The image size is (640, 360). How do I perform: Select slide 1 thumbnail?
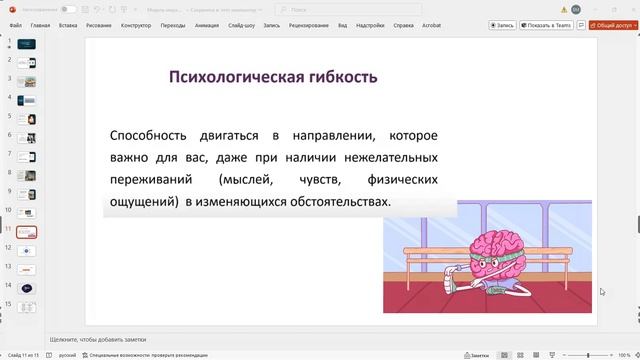[27, 44]
